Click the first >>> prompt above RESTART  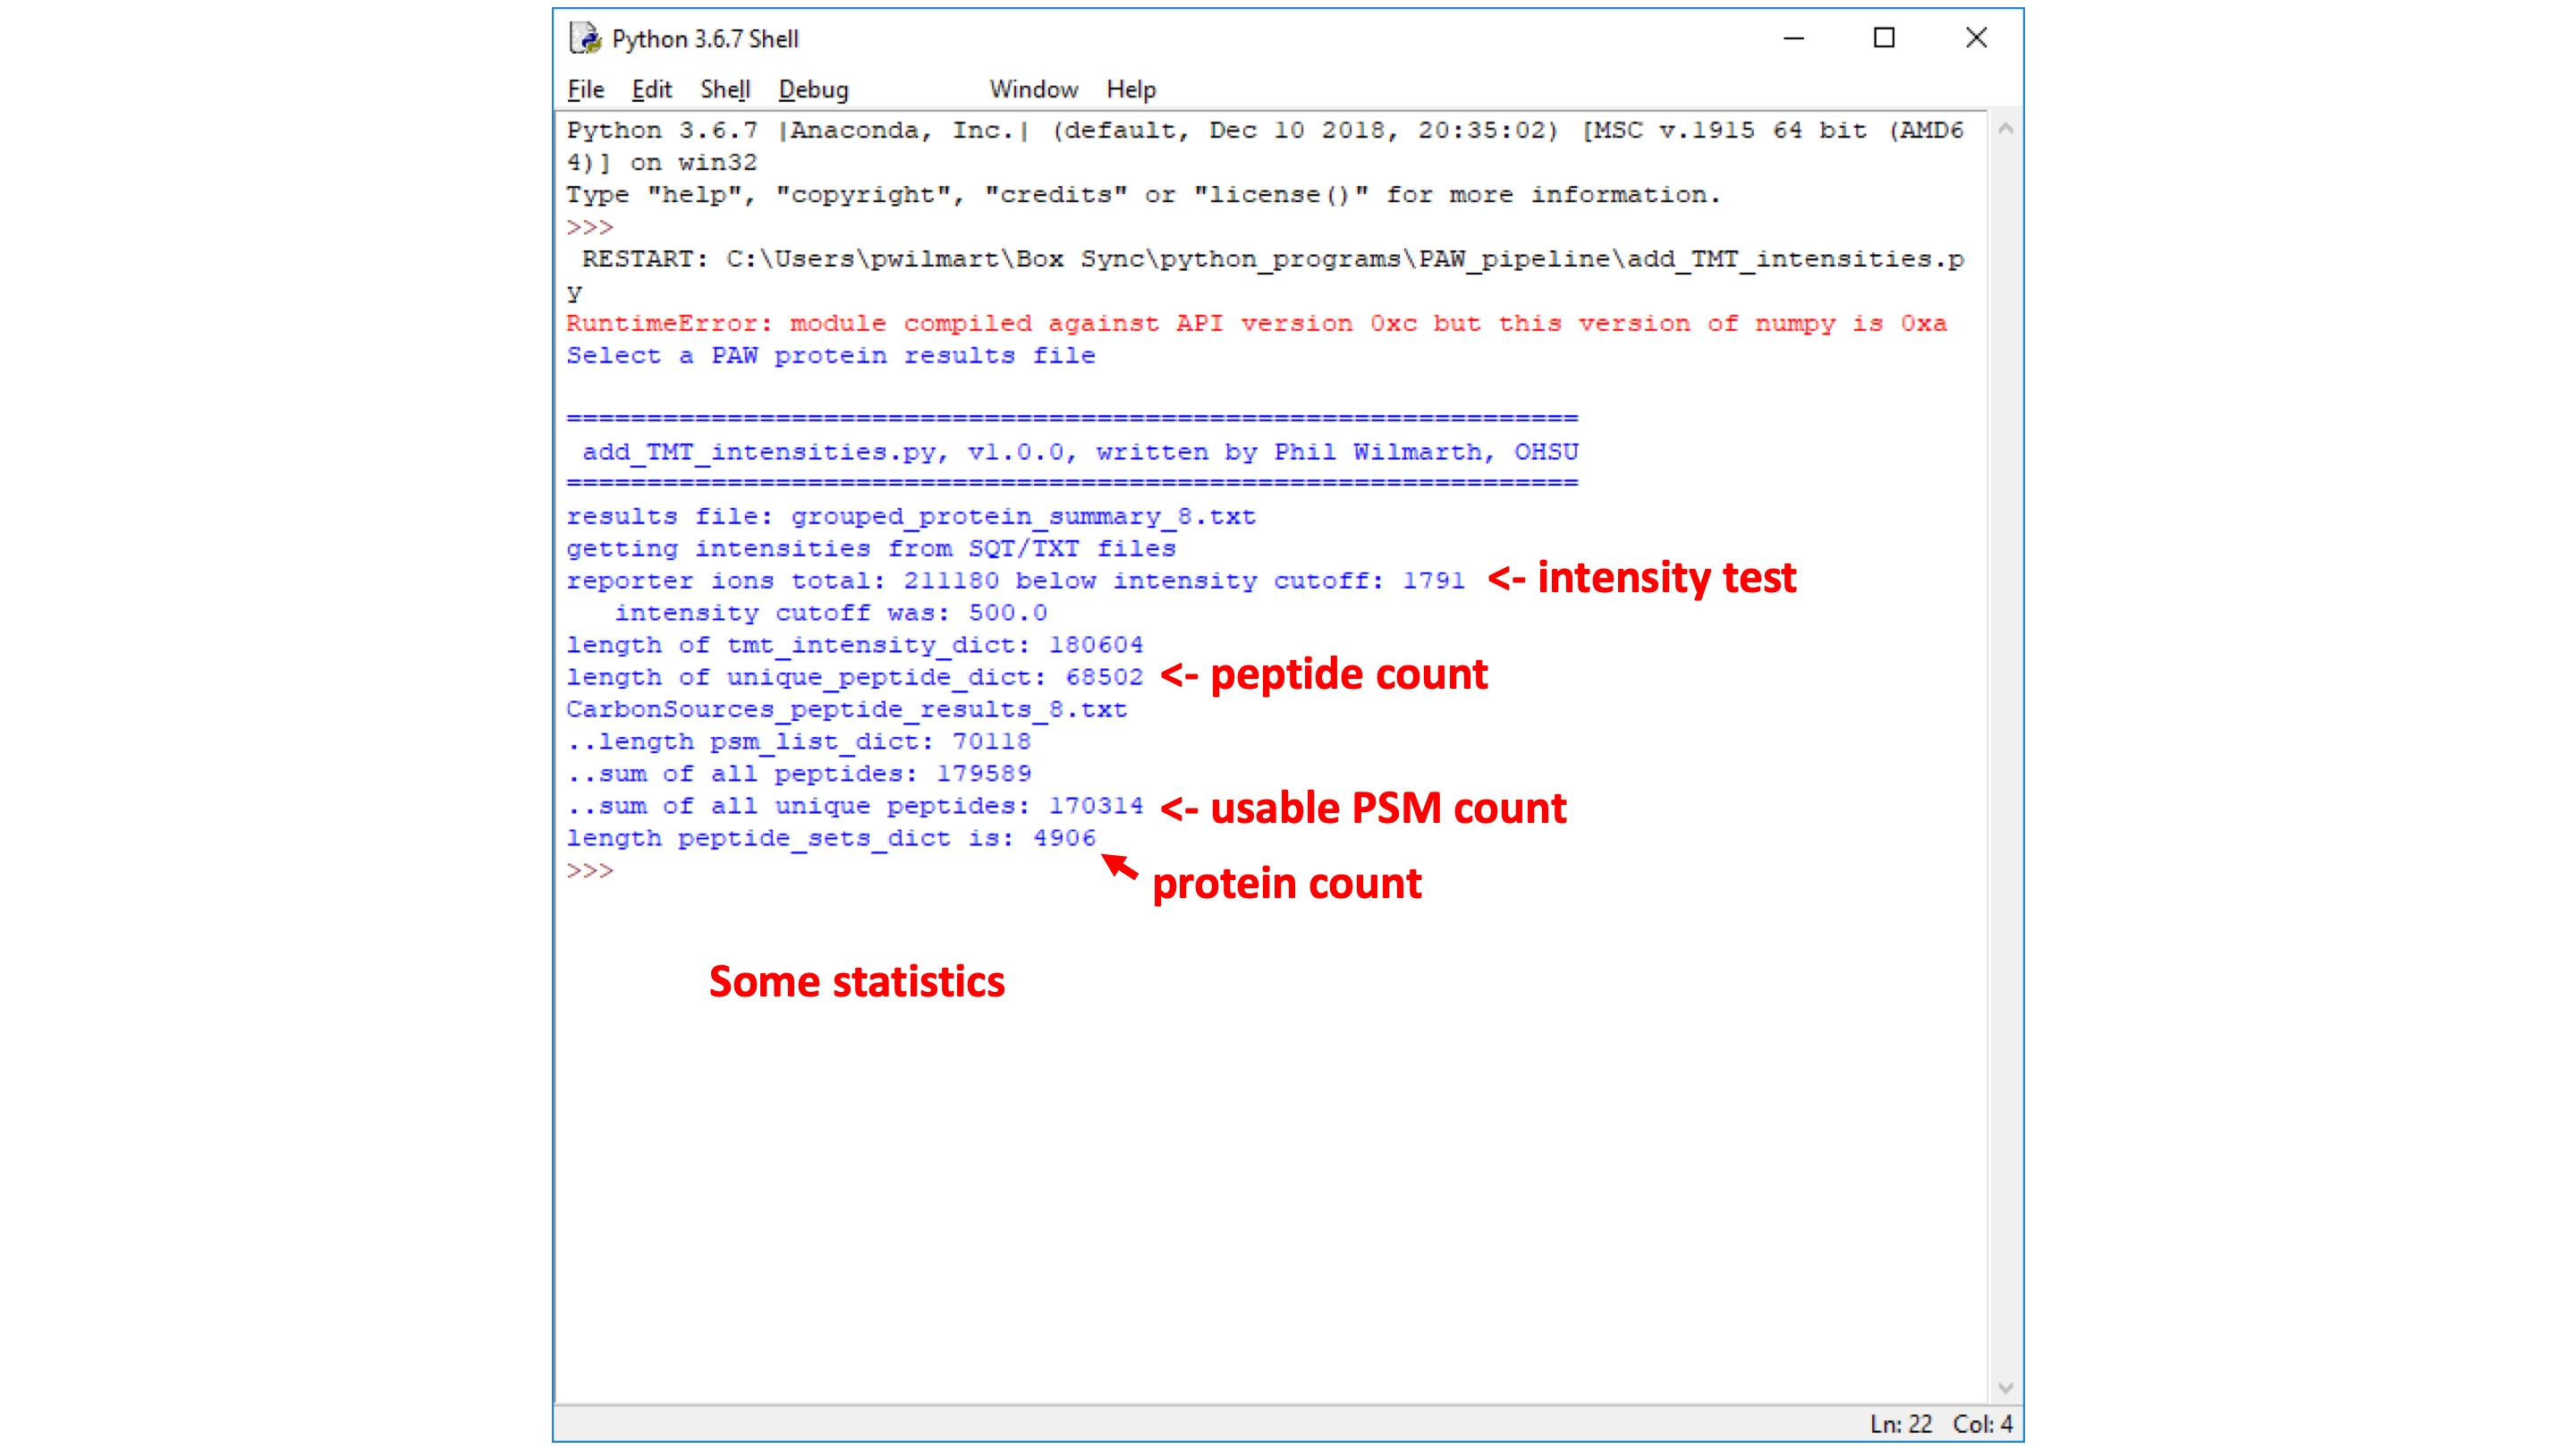tap(590, 227)
